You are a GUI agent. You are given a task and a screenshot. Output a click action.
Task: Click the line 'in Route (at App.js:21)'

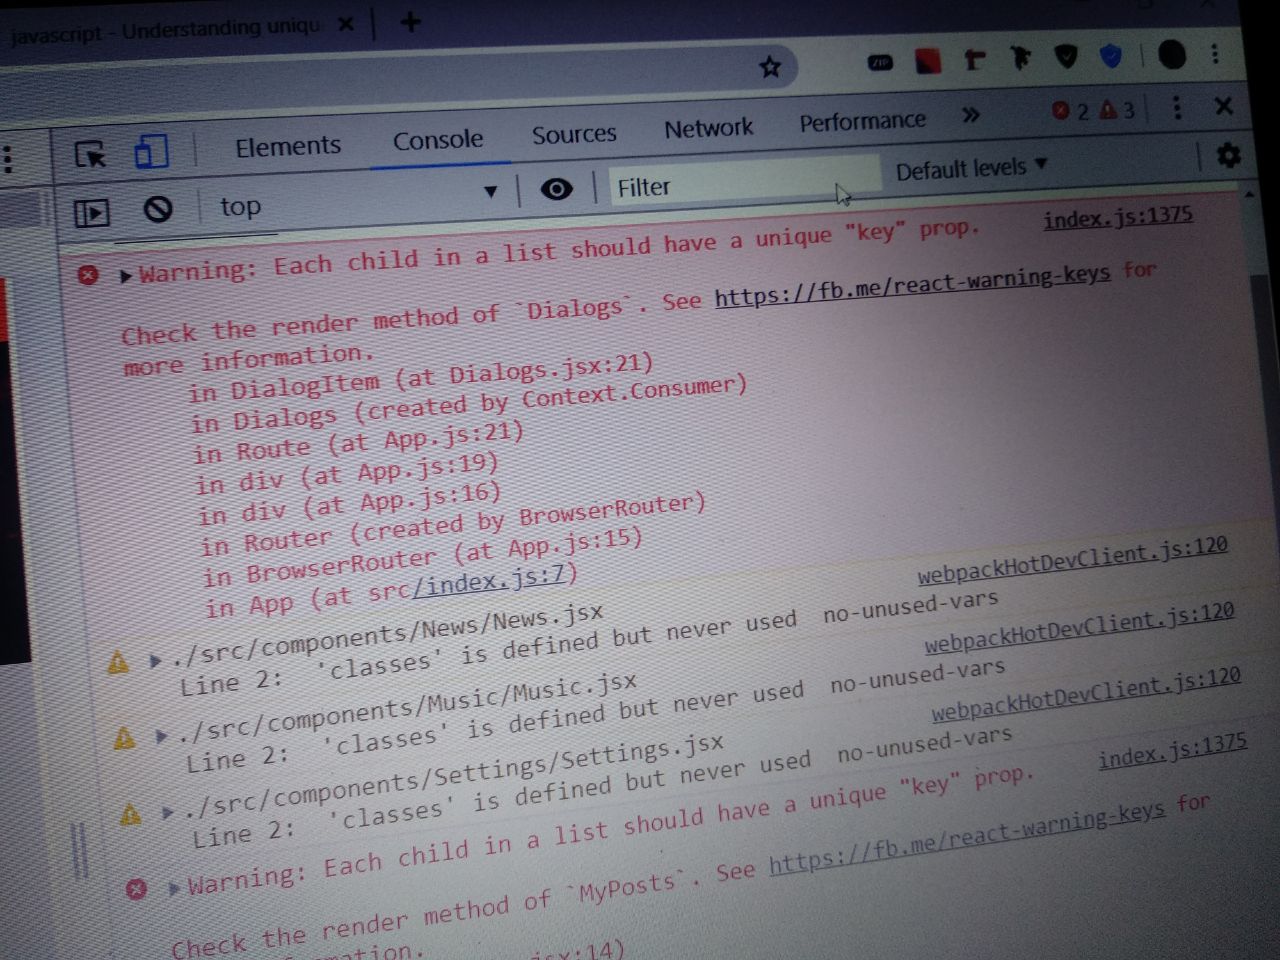[x=358, y=443]
